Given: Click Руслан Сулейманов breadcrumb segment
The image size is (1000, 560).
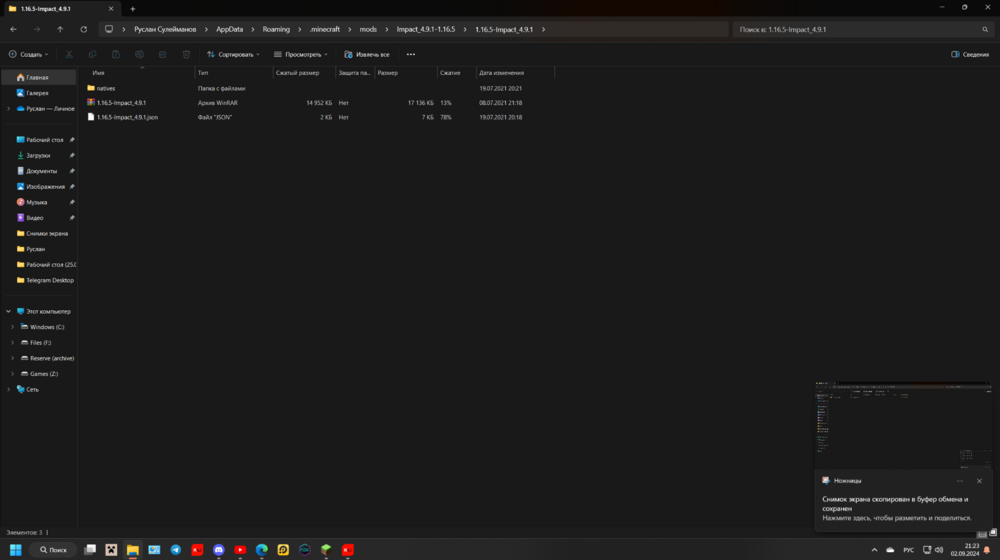Looking at the screenshot, I should (165, 29).
